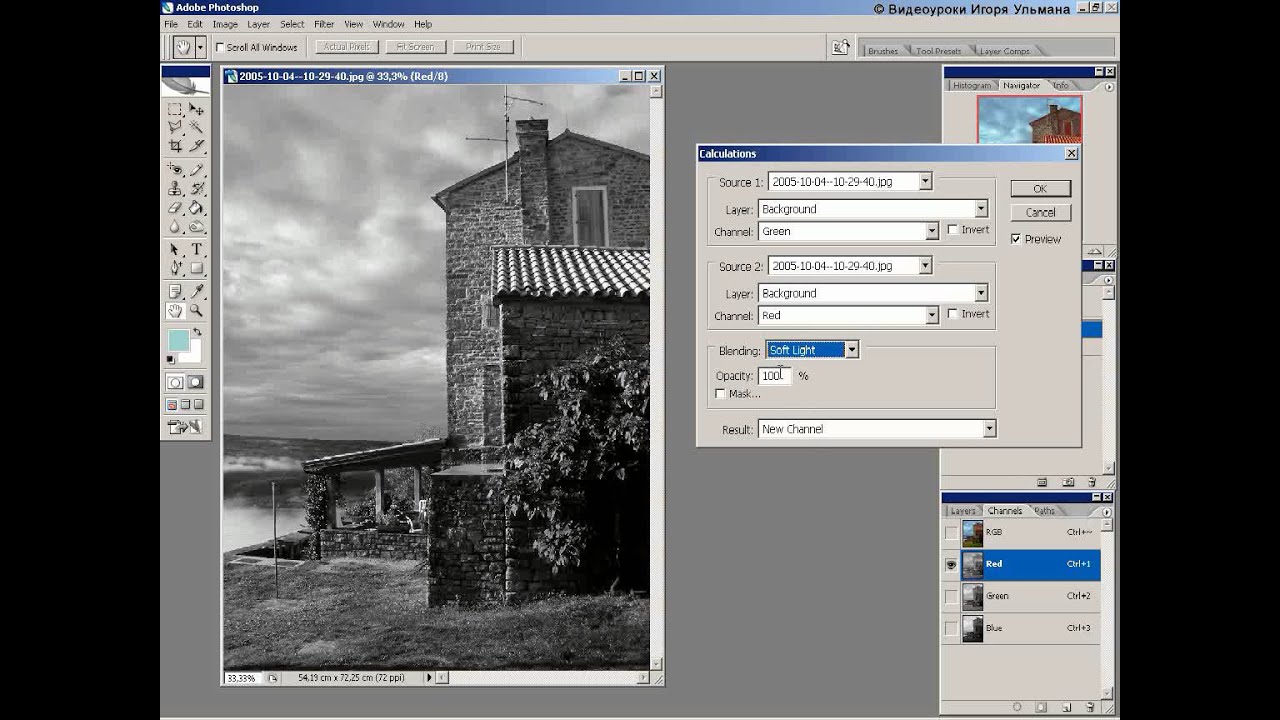This screenshot has width=1280, height=720.
Task: Switch to the Layers tab
Action: coord(962,511)
